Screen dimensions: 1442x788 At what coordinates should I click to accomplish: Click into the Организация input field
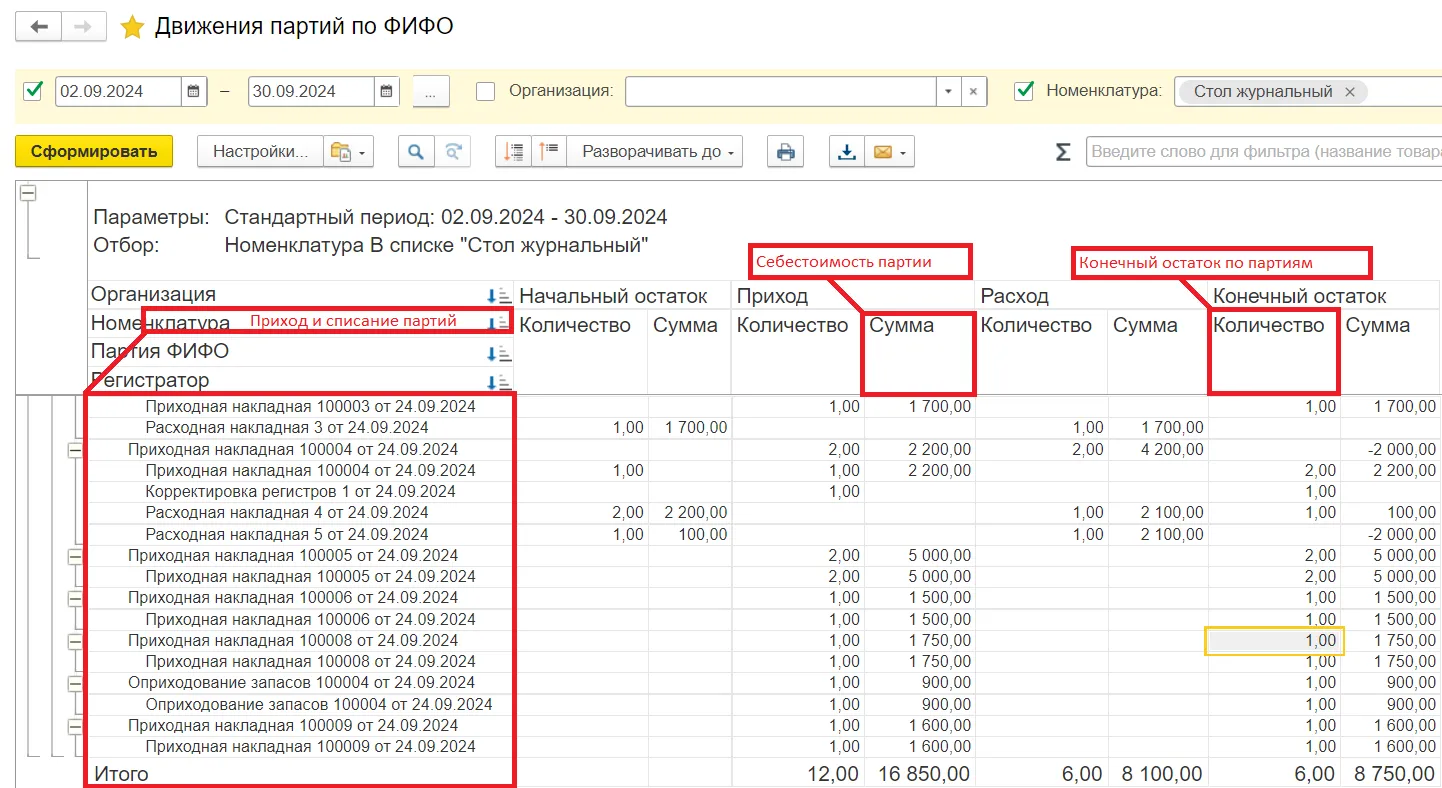781,91
